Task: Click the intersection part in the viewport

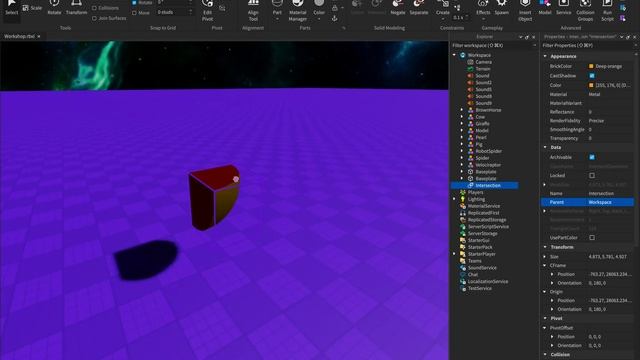Action: pos(213,198)
